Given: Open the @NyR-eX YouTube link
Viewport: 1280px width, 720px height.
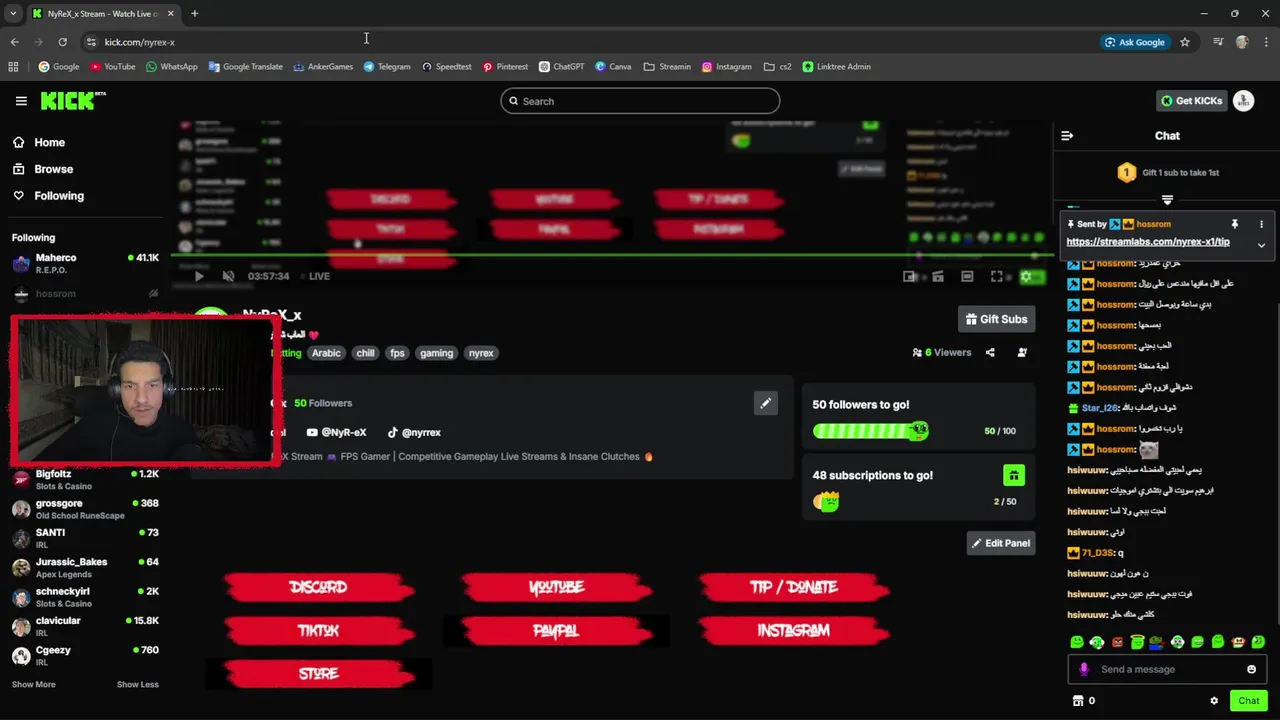Looking at the screenshot, I should coord(337,432).
